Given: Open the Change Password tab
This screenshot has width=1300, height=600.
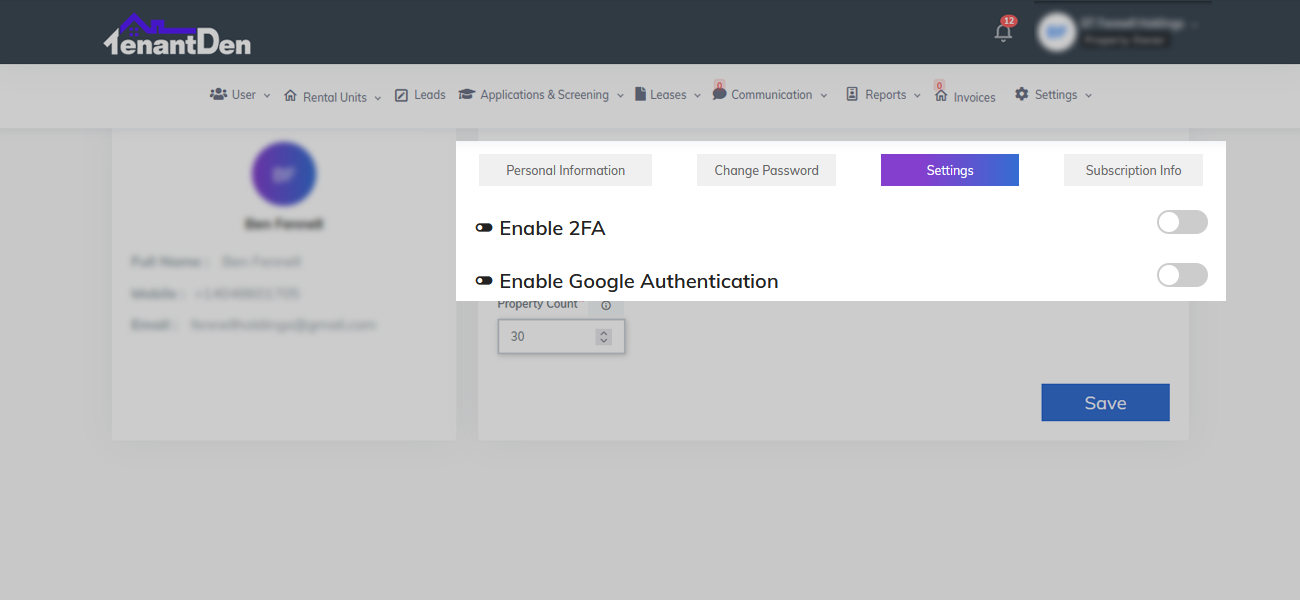Looking at the screenshot, I should [766, 170].
